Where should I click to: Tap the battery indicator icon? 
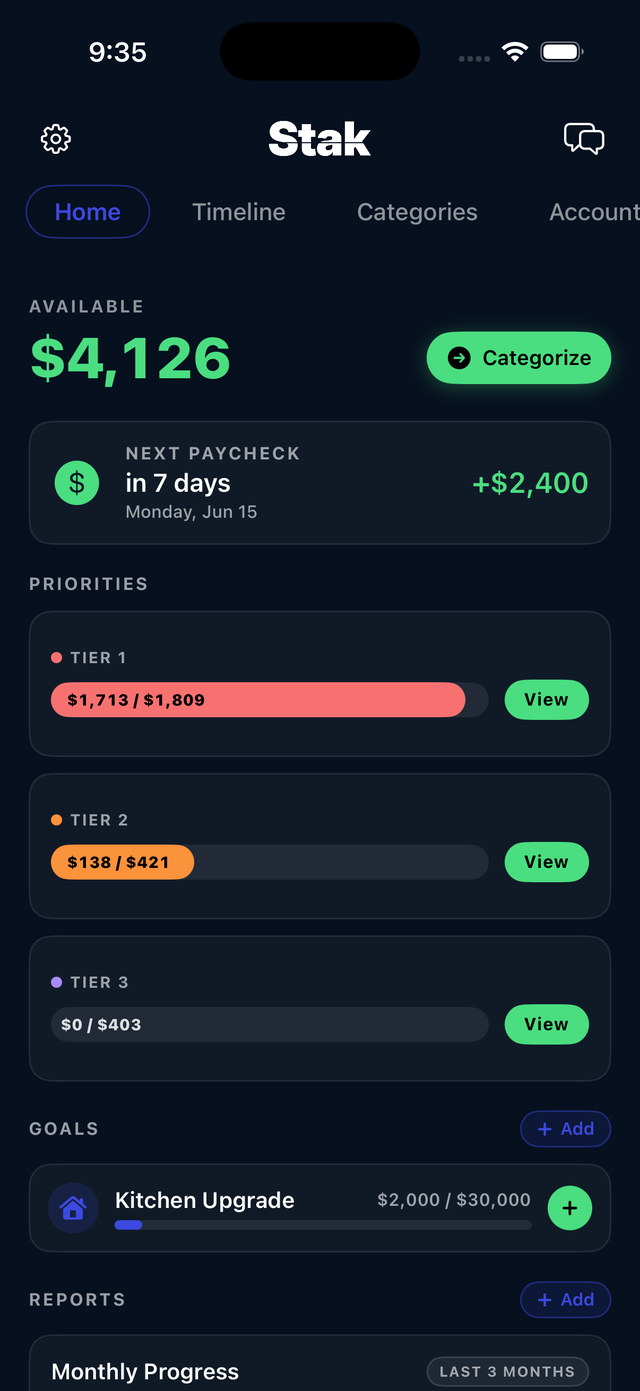(562, 52)
